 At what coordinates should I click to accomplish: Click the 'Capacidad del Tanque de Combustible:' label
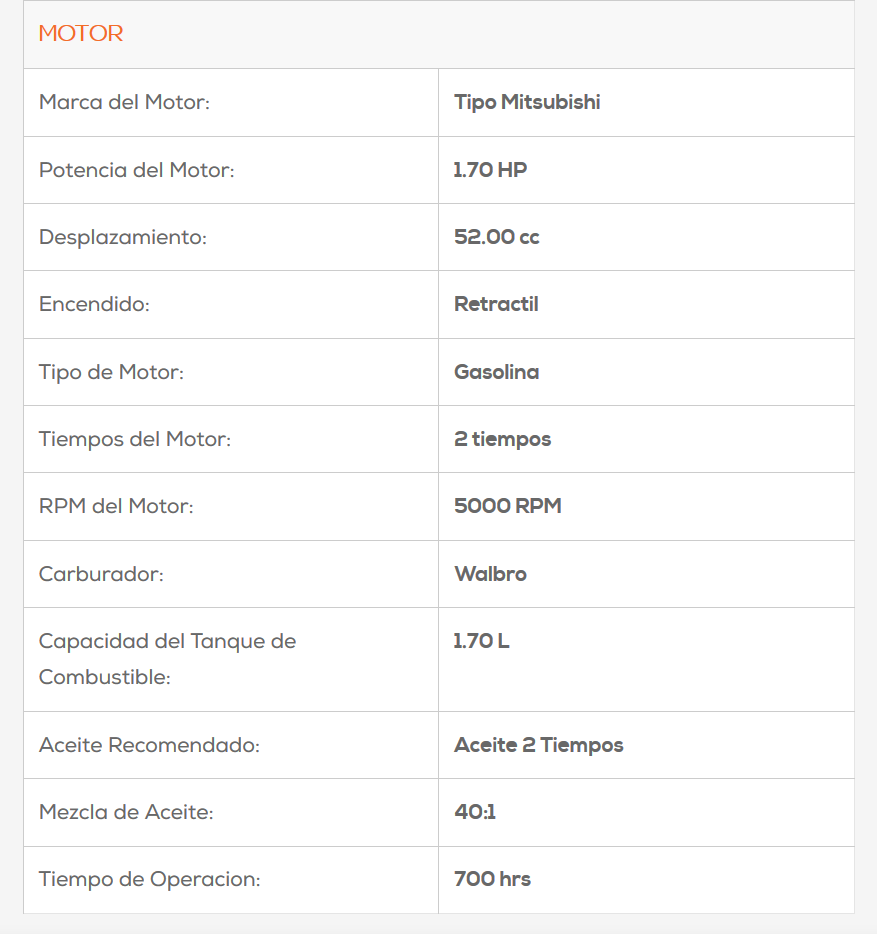click(x=167, y=659)
